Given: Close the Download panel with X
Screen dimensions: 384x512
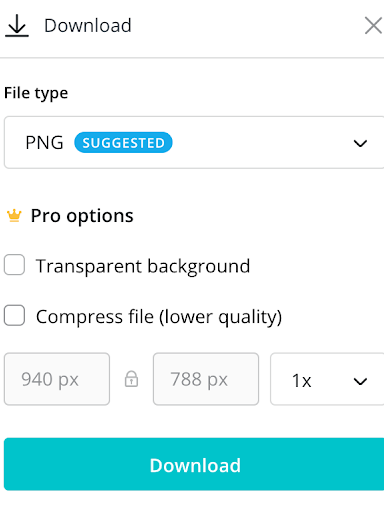Looking at the screenshot, I should point(373,26).
